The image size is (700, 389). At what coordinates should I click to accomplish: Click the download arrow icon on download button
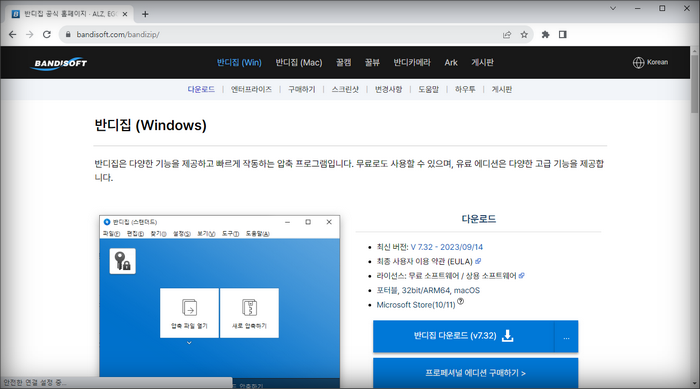coord(508,336)
